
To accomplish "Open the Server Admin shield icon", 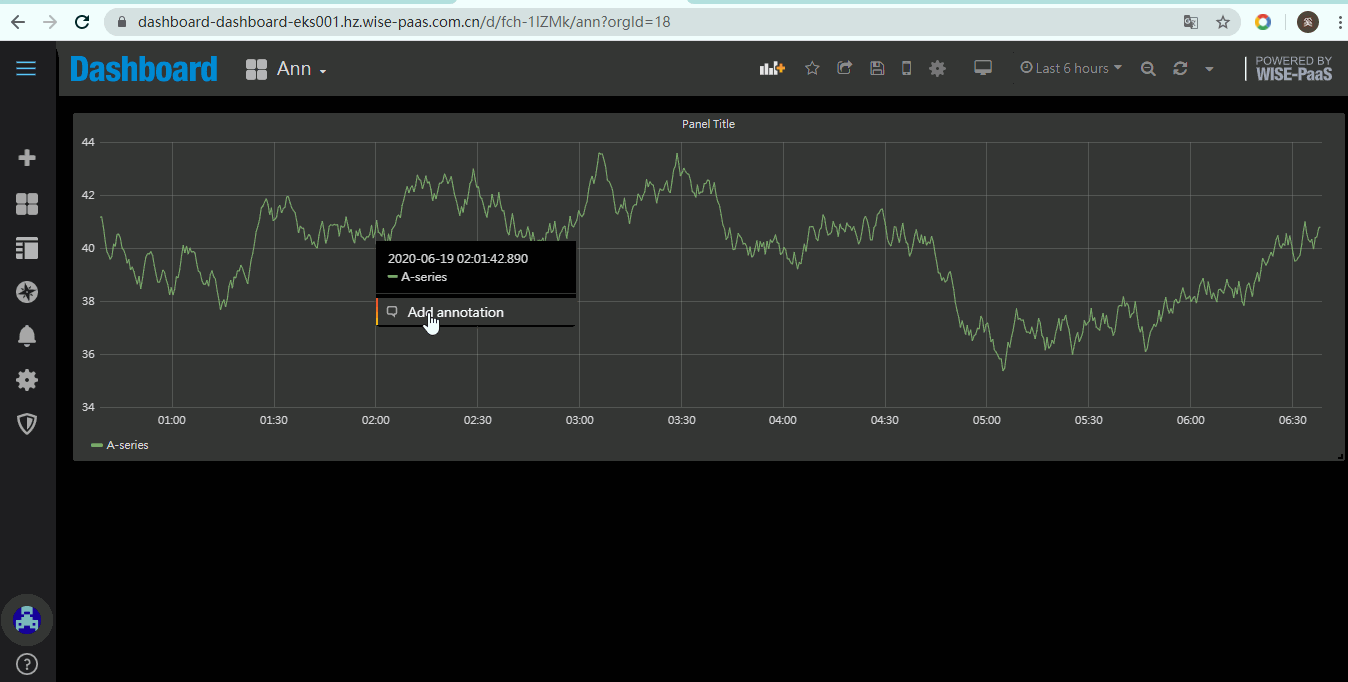I will [x=27, y=424].
